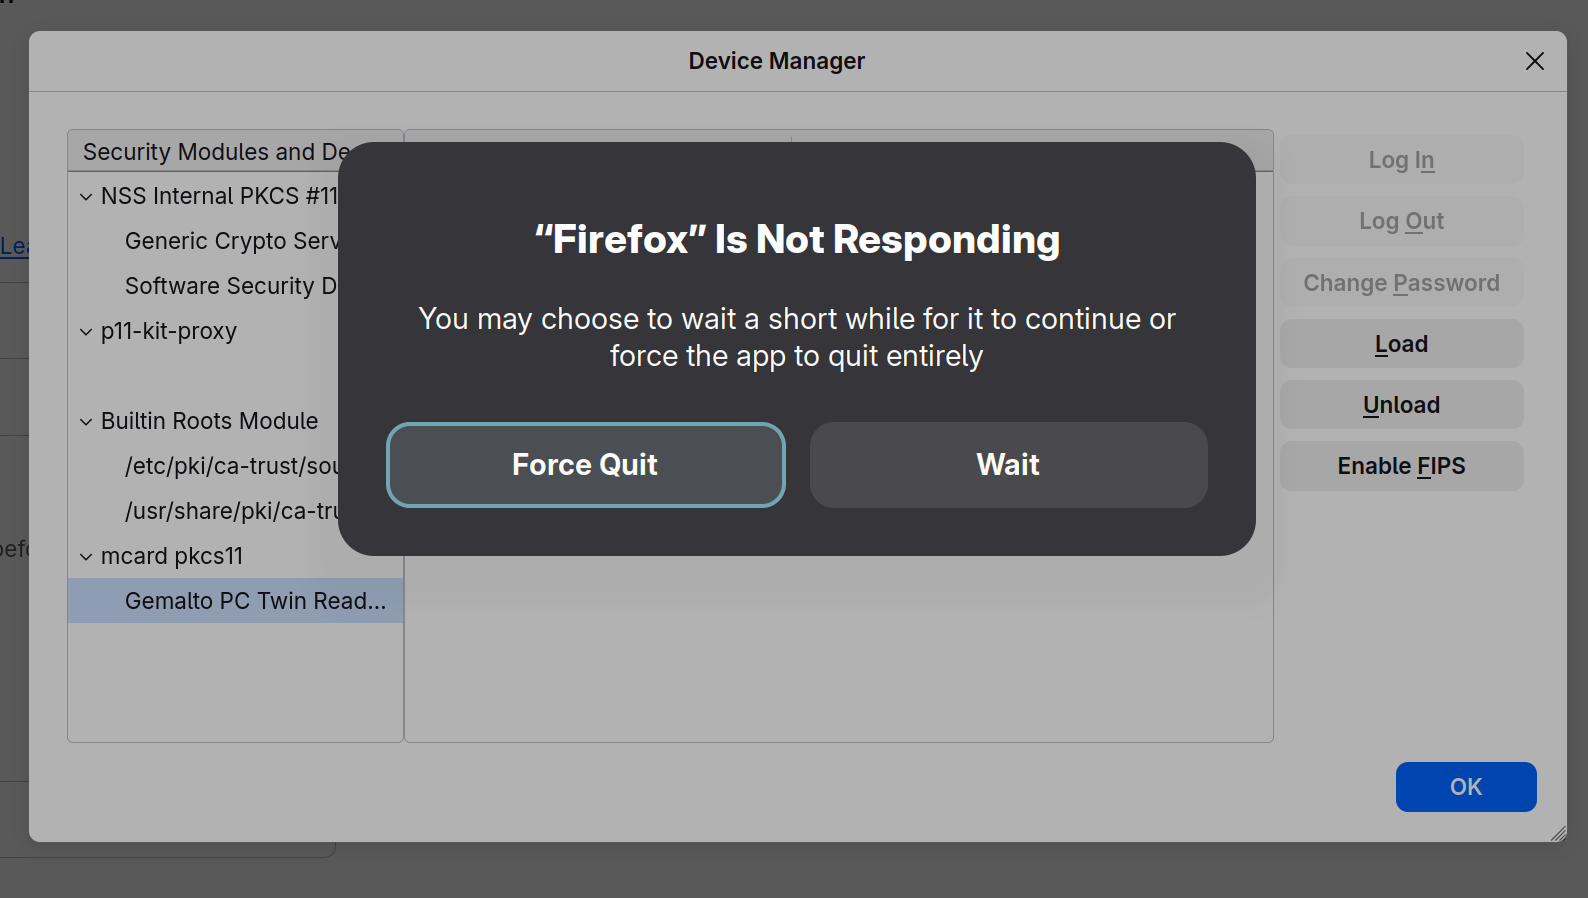The height and width of the screenshot is (898, 1588).
Task: Click Load to add a security module
Action: click(1400, 343)
